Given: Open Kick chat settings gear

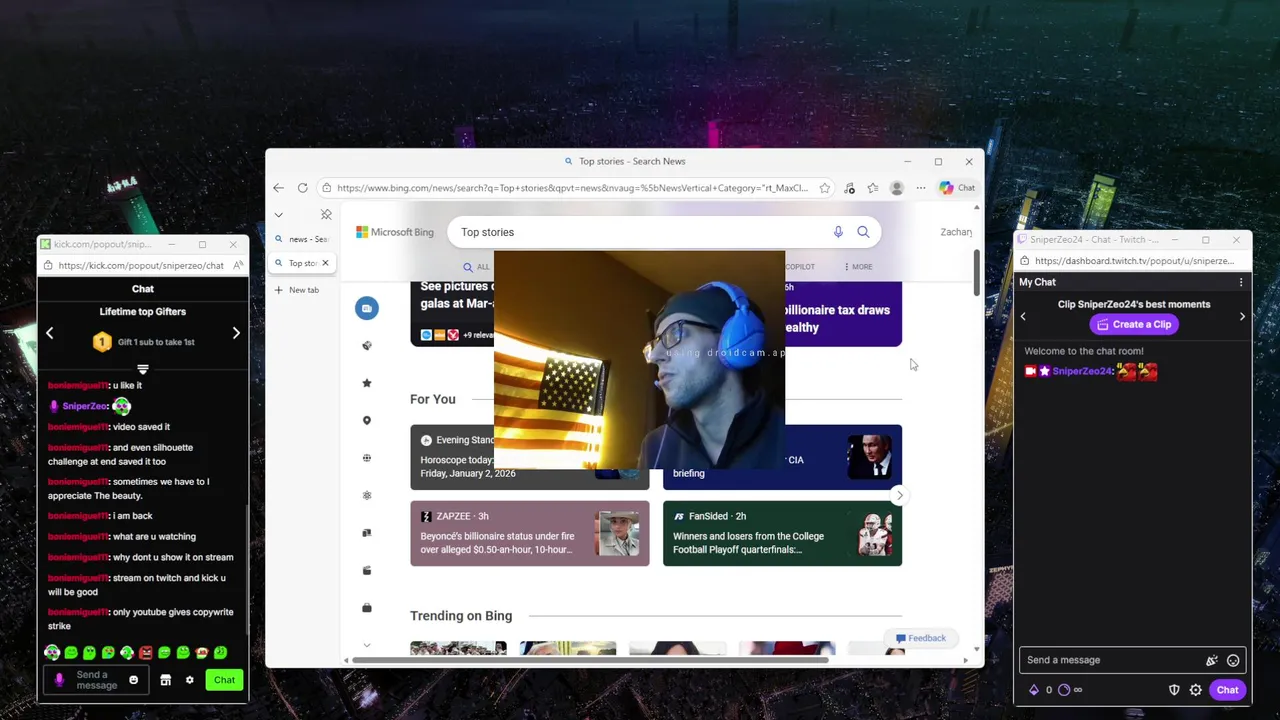Looking at the screenshot, I should coord(189,680).
